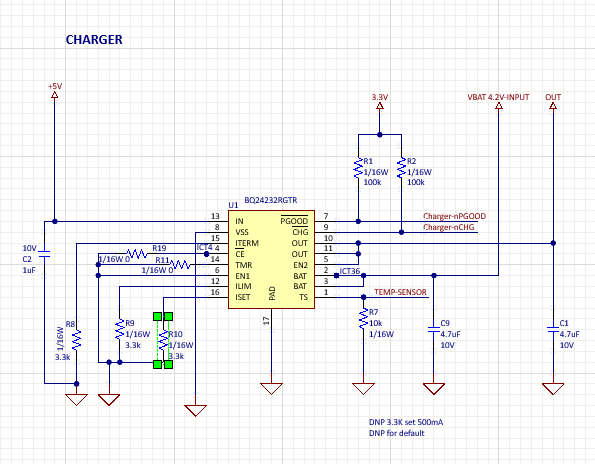The height and width of the screenshot is (464, 595).
Task: Select the U1 BQ24232RGTR chip body
Action: tap(271, 260)
